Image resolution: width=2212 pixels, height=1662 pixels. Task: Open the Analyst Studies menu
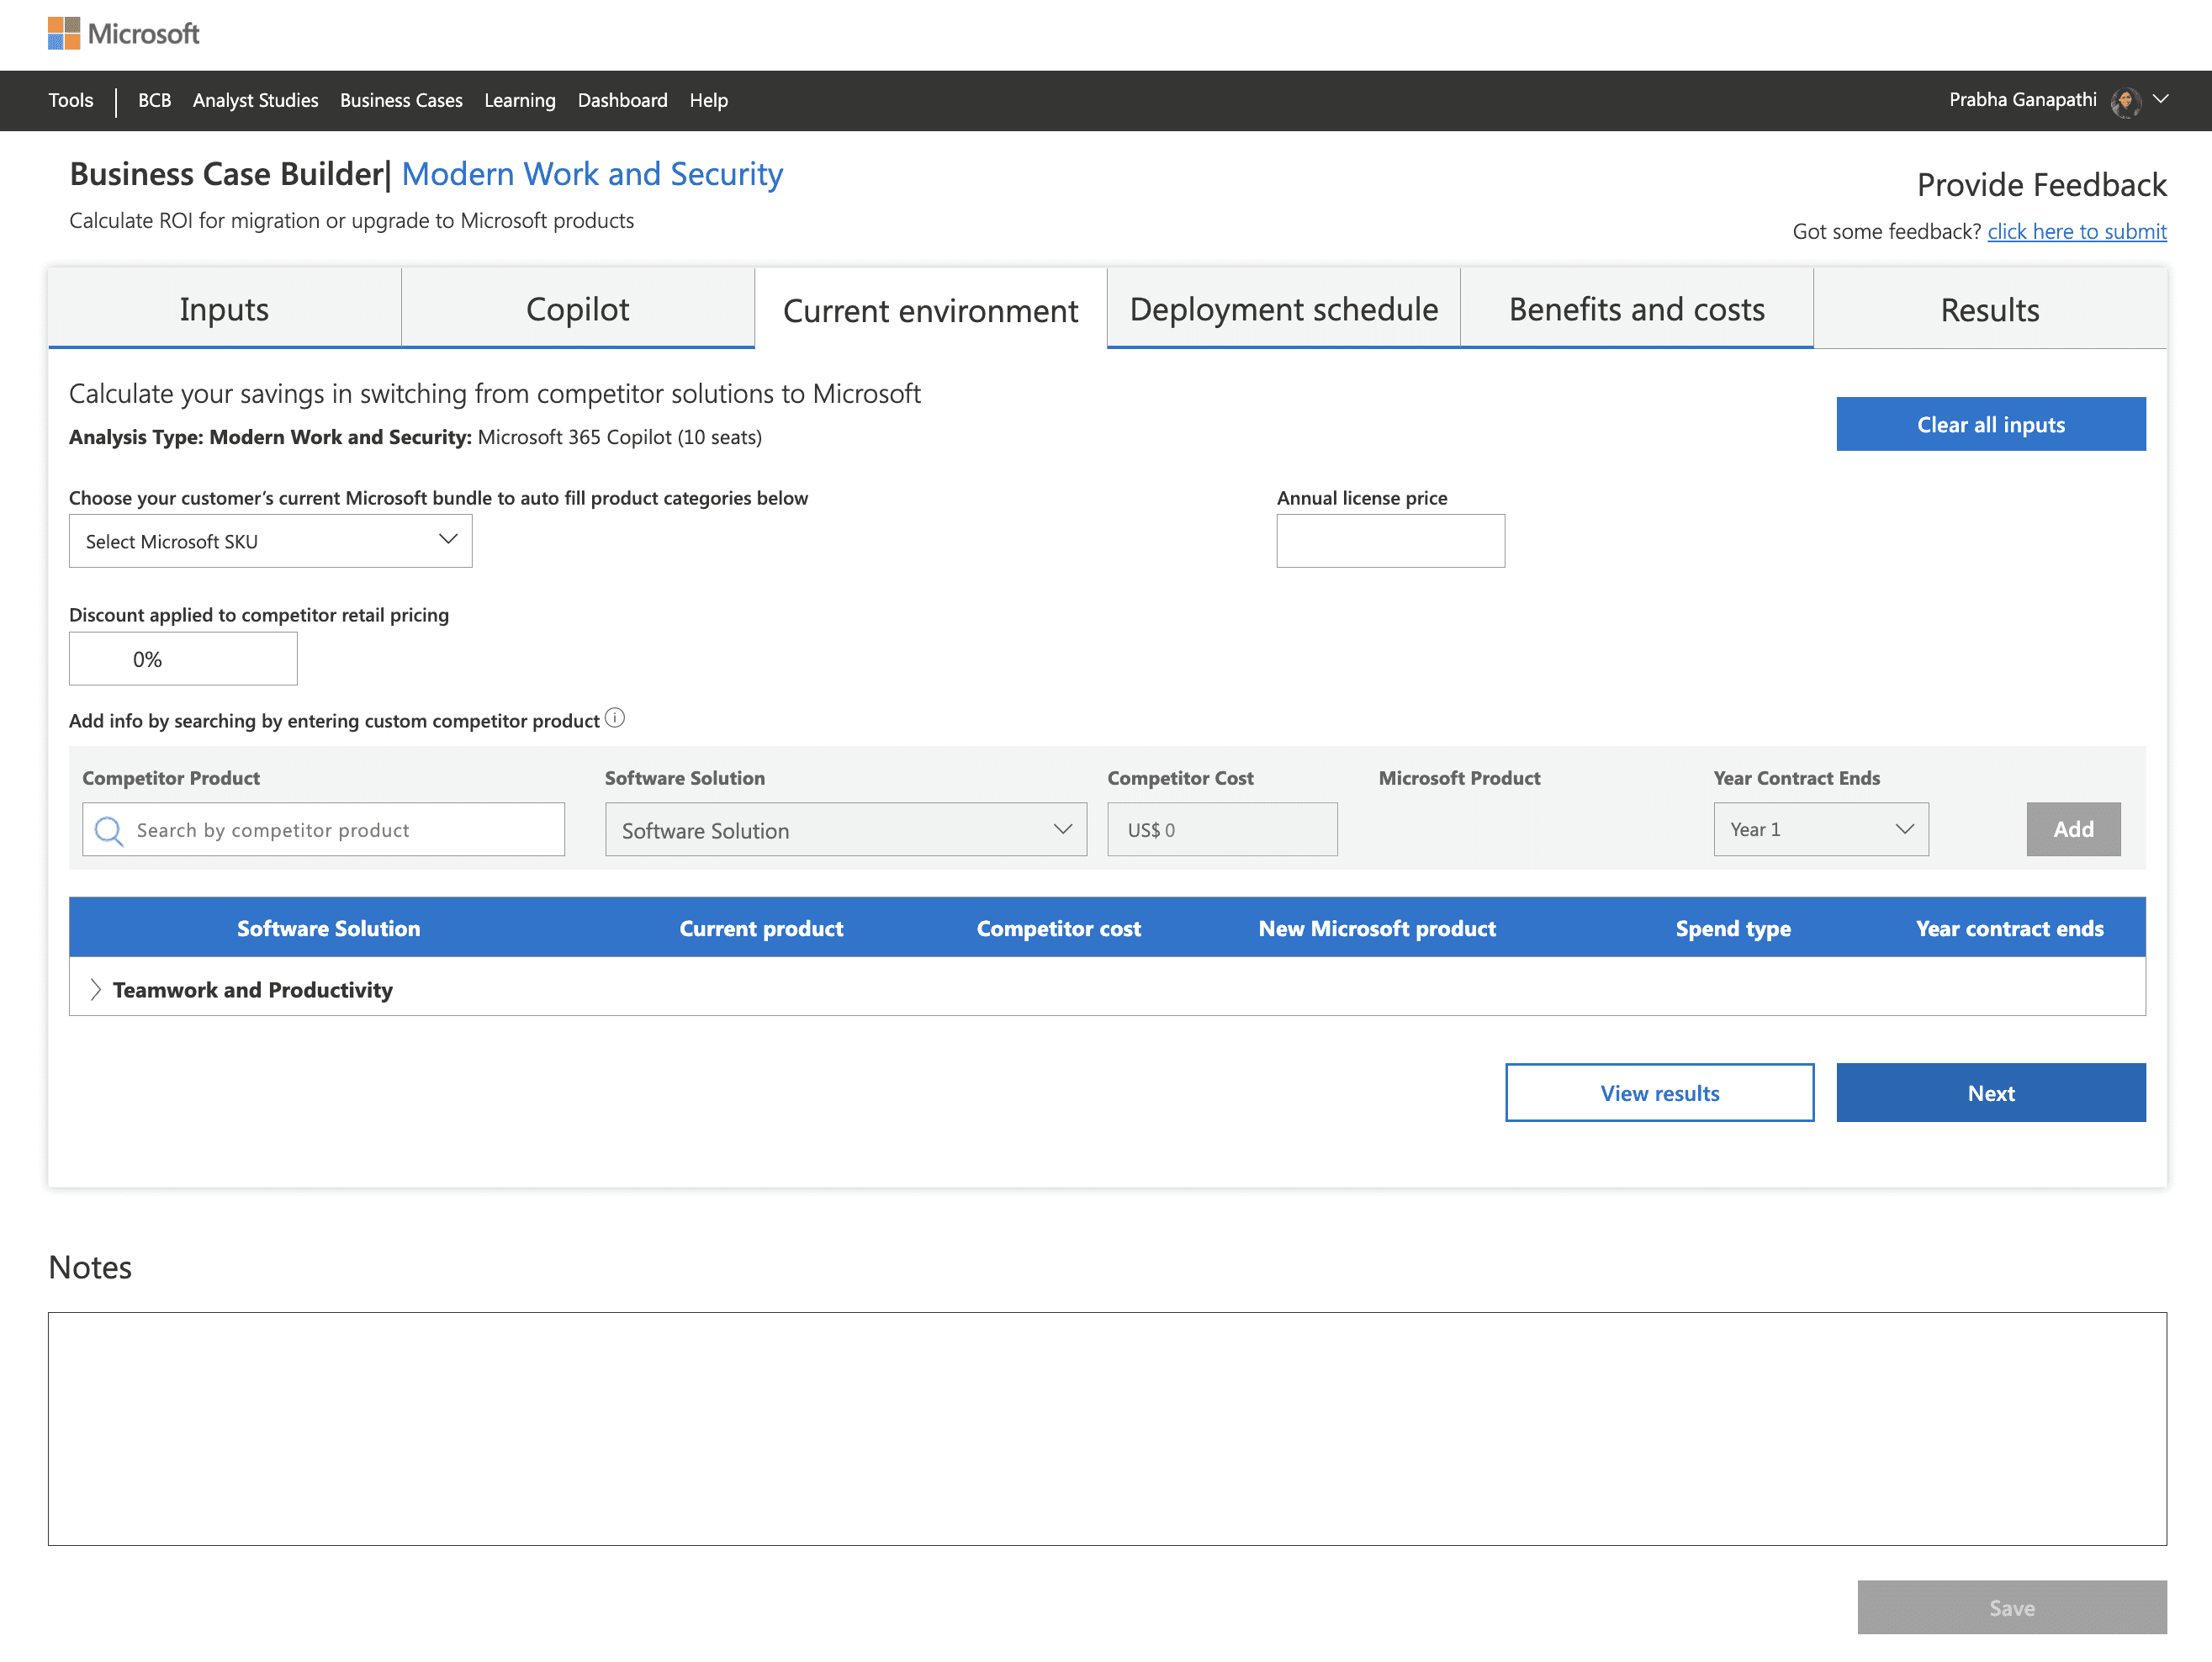tap(255, 100)
